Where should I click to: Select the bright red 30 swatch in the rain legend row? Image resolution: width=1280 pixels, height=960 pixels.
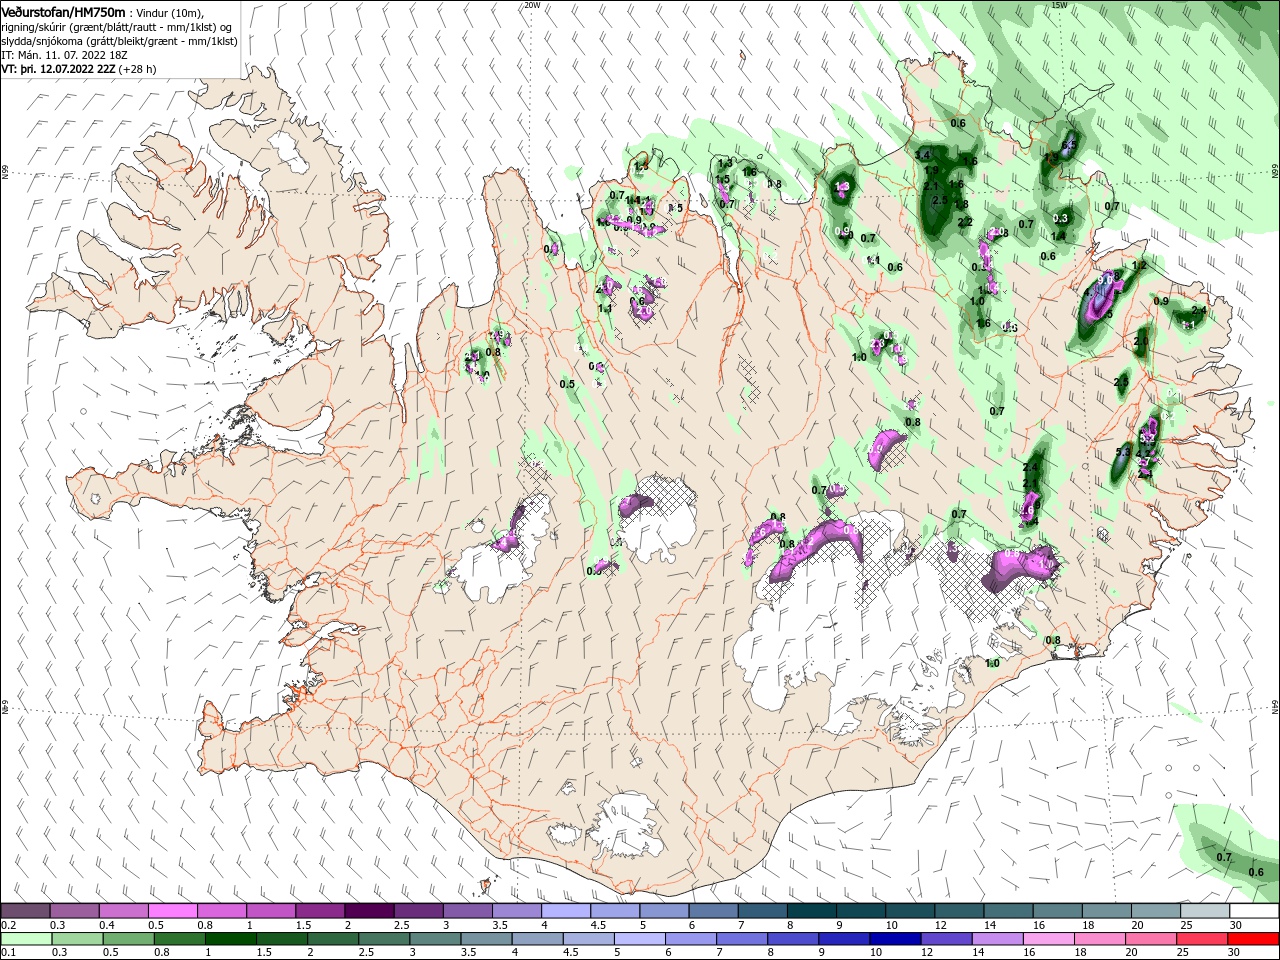pos(1254,939)
